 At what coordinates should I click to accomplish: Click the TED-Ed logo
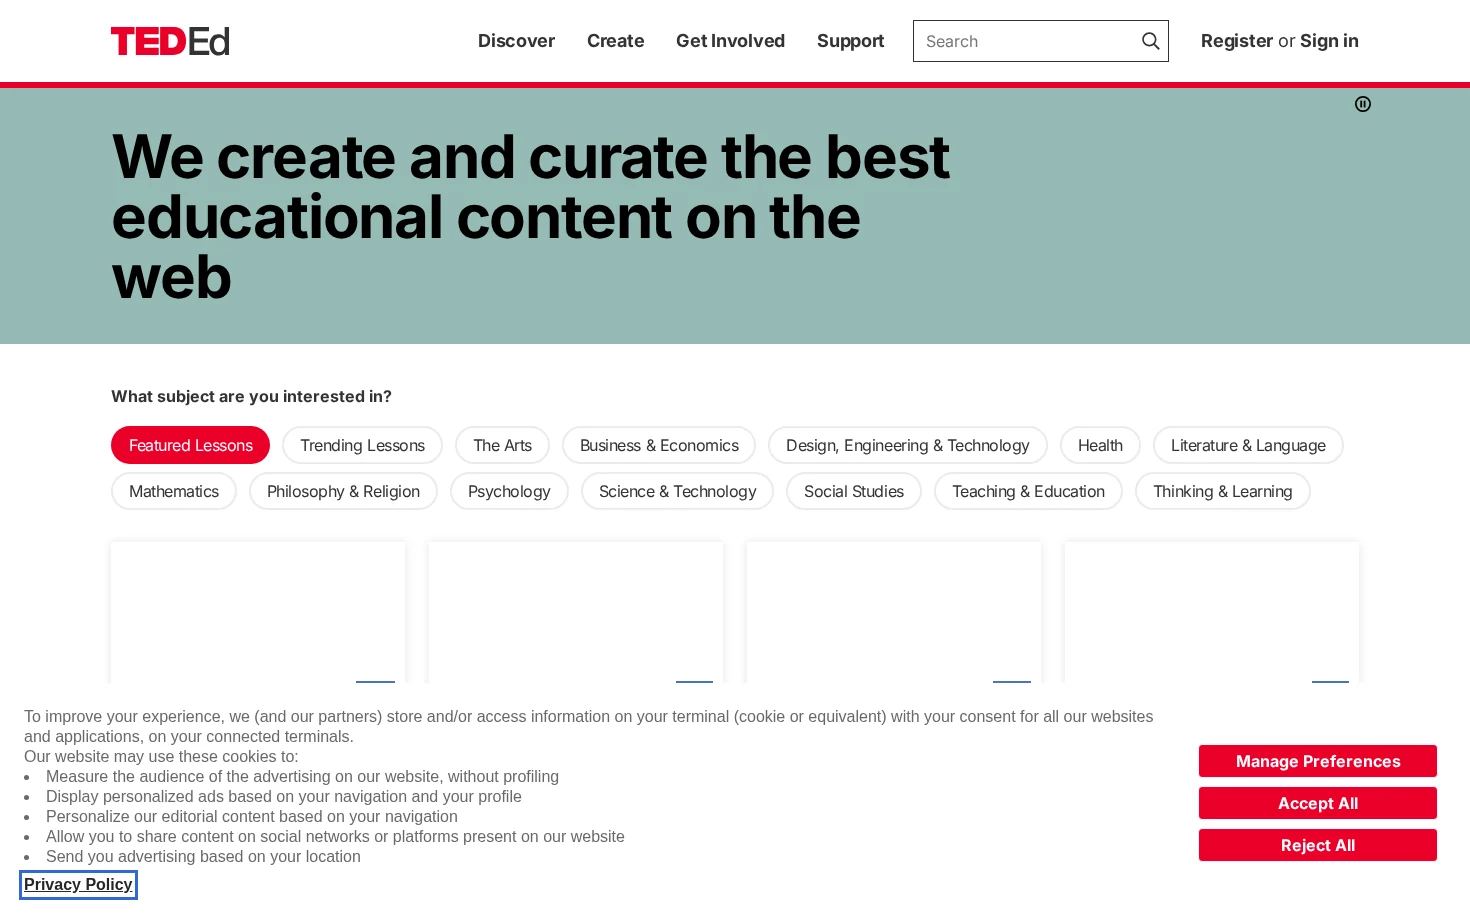pos(170,41)
